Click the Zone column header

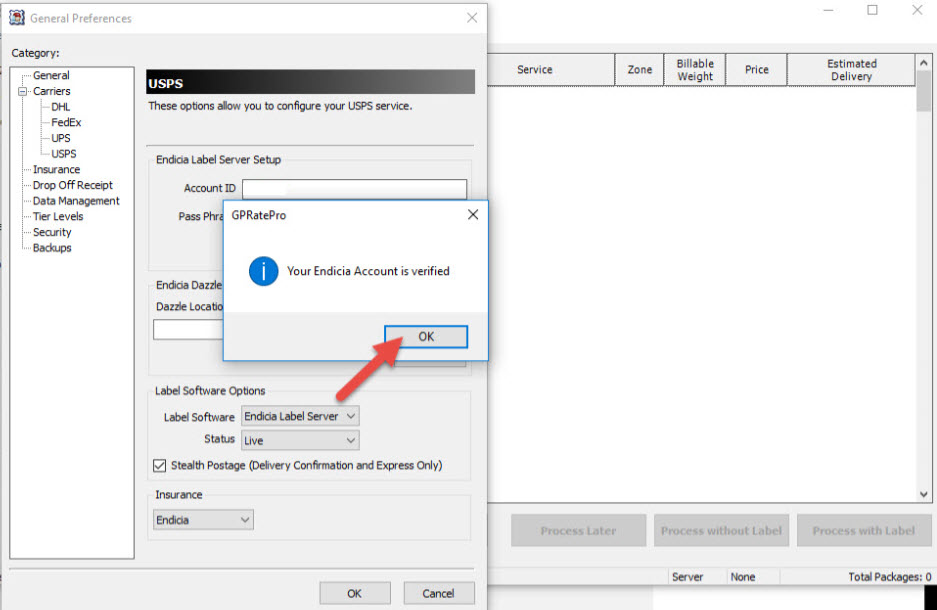click(x=639, y=70)
